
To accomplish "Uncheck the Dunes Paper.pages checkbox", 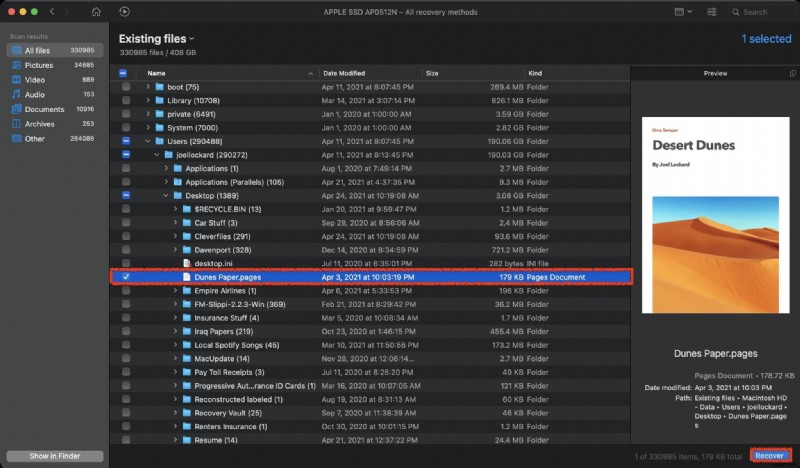I will [x=126, y=277].
